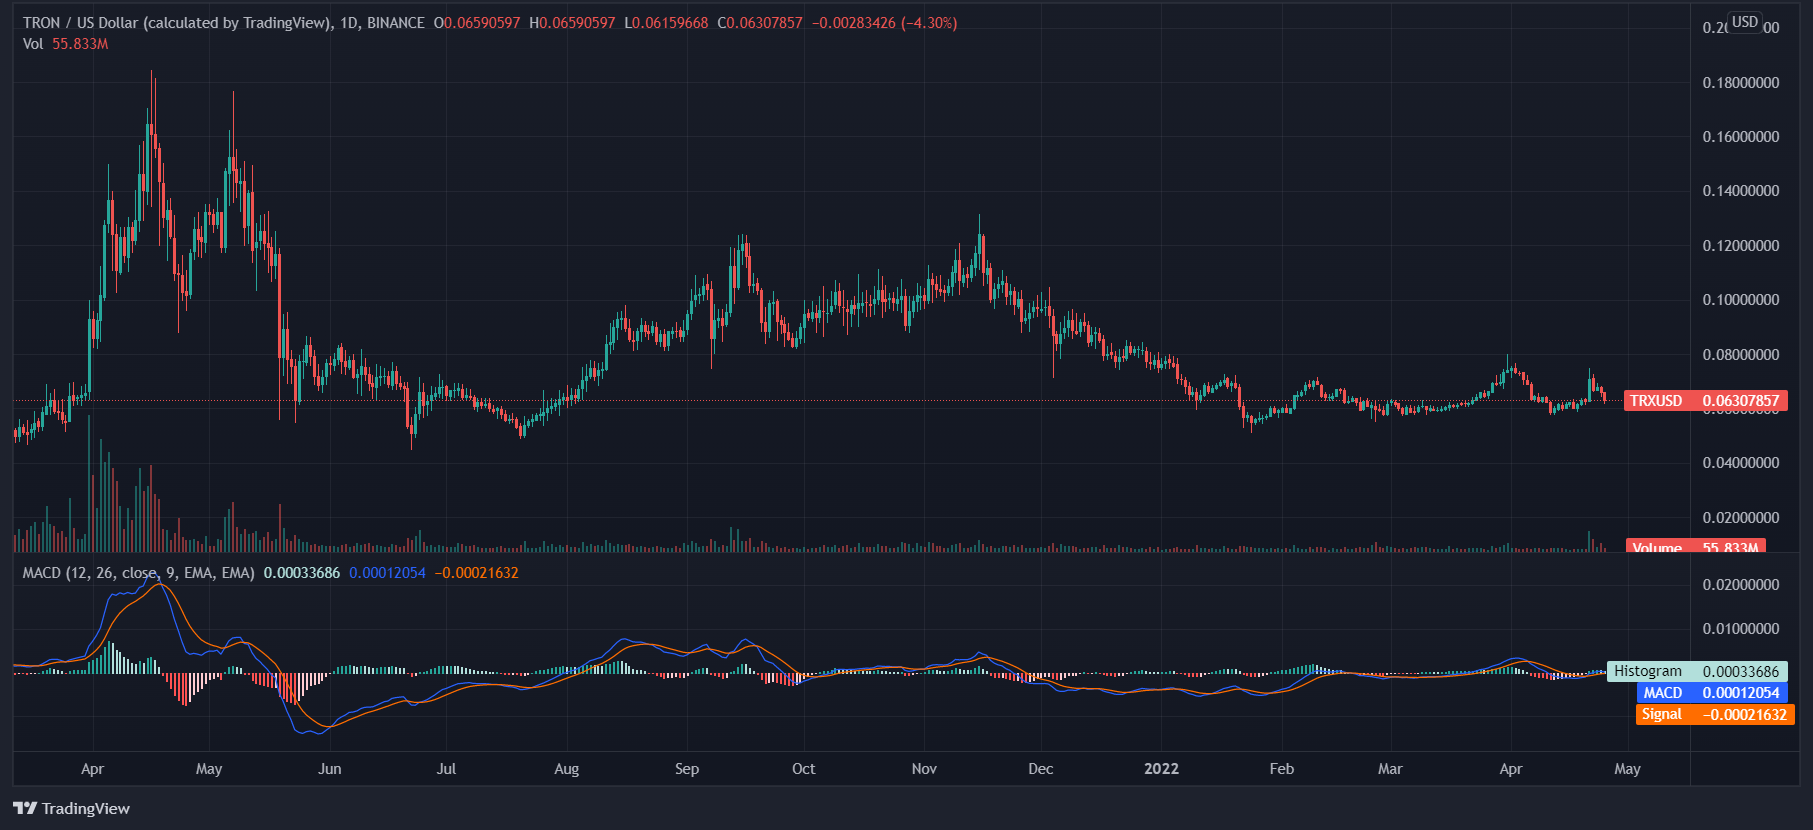This screenshot has height=830, width=1813.
Task: Click the Vol legend label
Action: [x=33, y=44]
